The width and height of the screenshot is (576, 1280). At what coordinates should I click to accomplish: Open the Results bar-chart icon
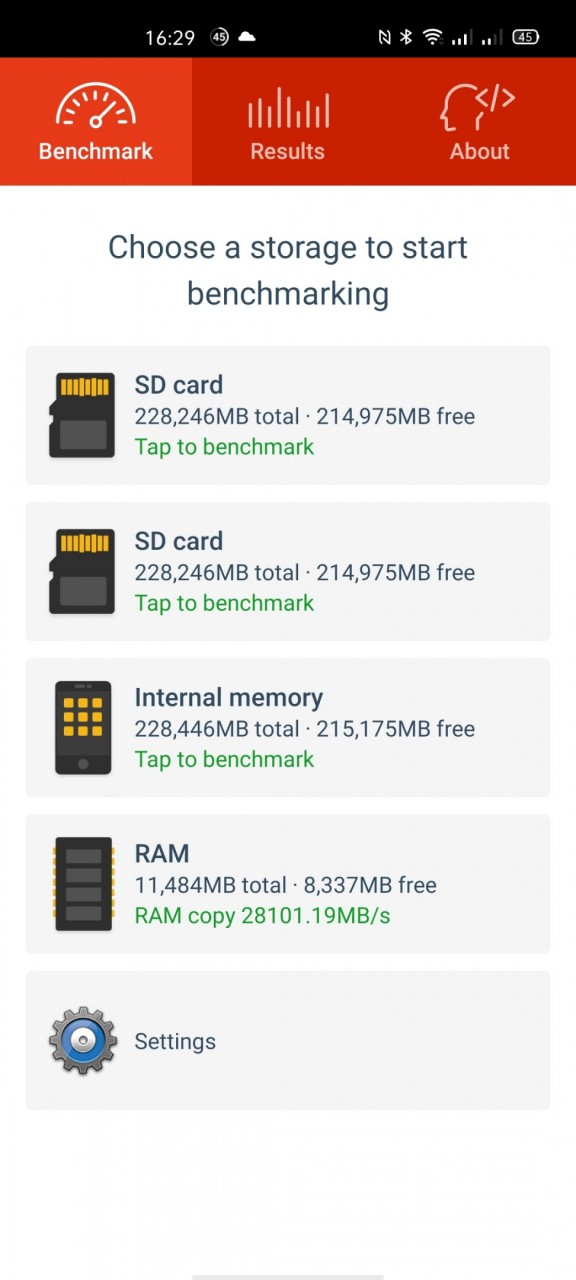(x=288, y=108)
